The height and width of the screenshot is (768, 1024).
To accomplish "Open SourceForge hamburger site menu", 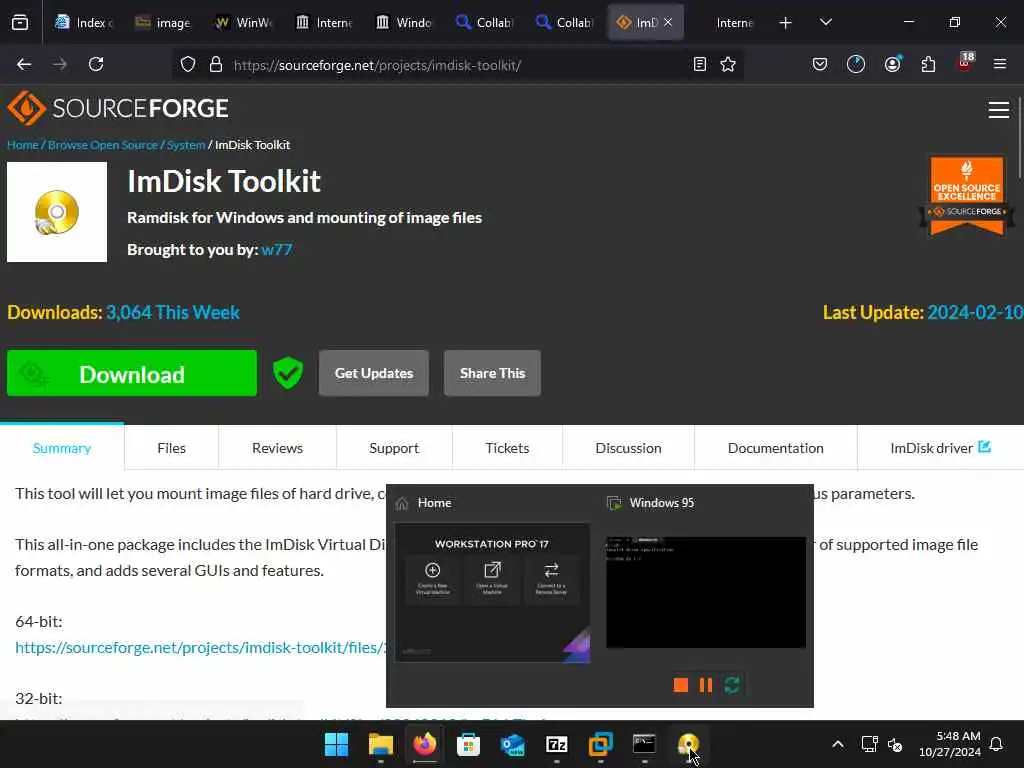I will 999,110.
